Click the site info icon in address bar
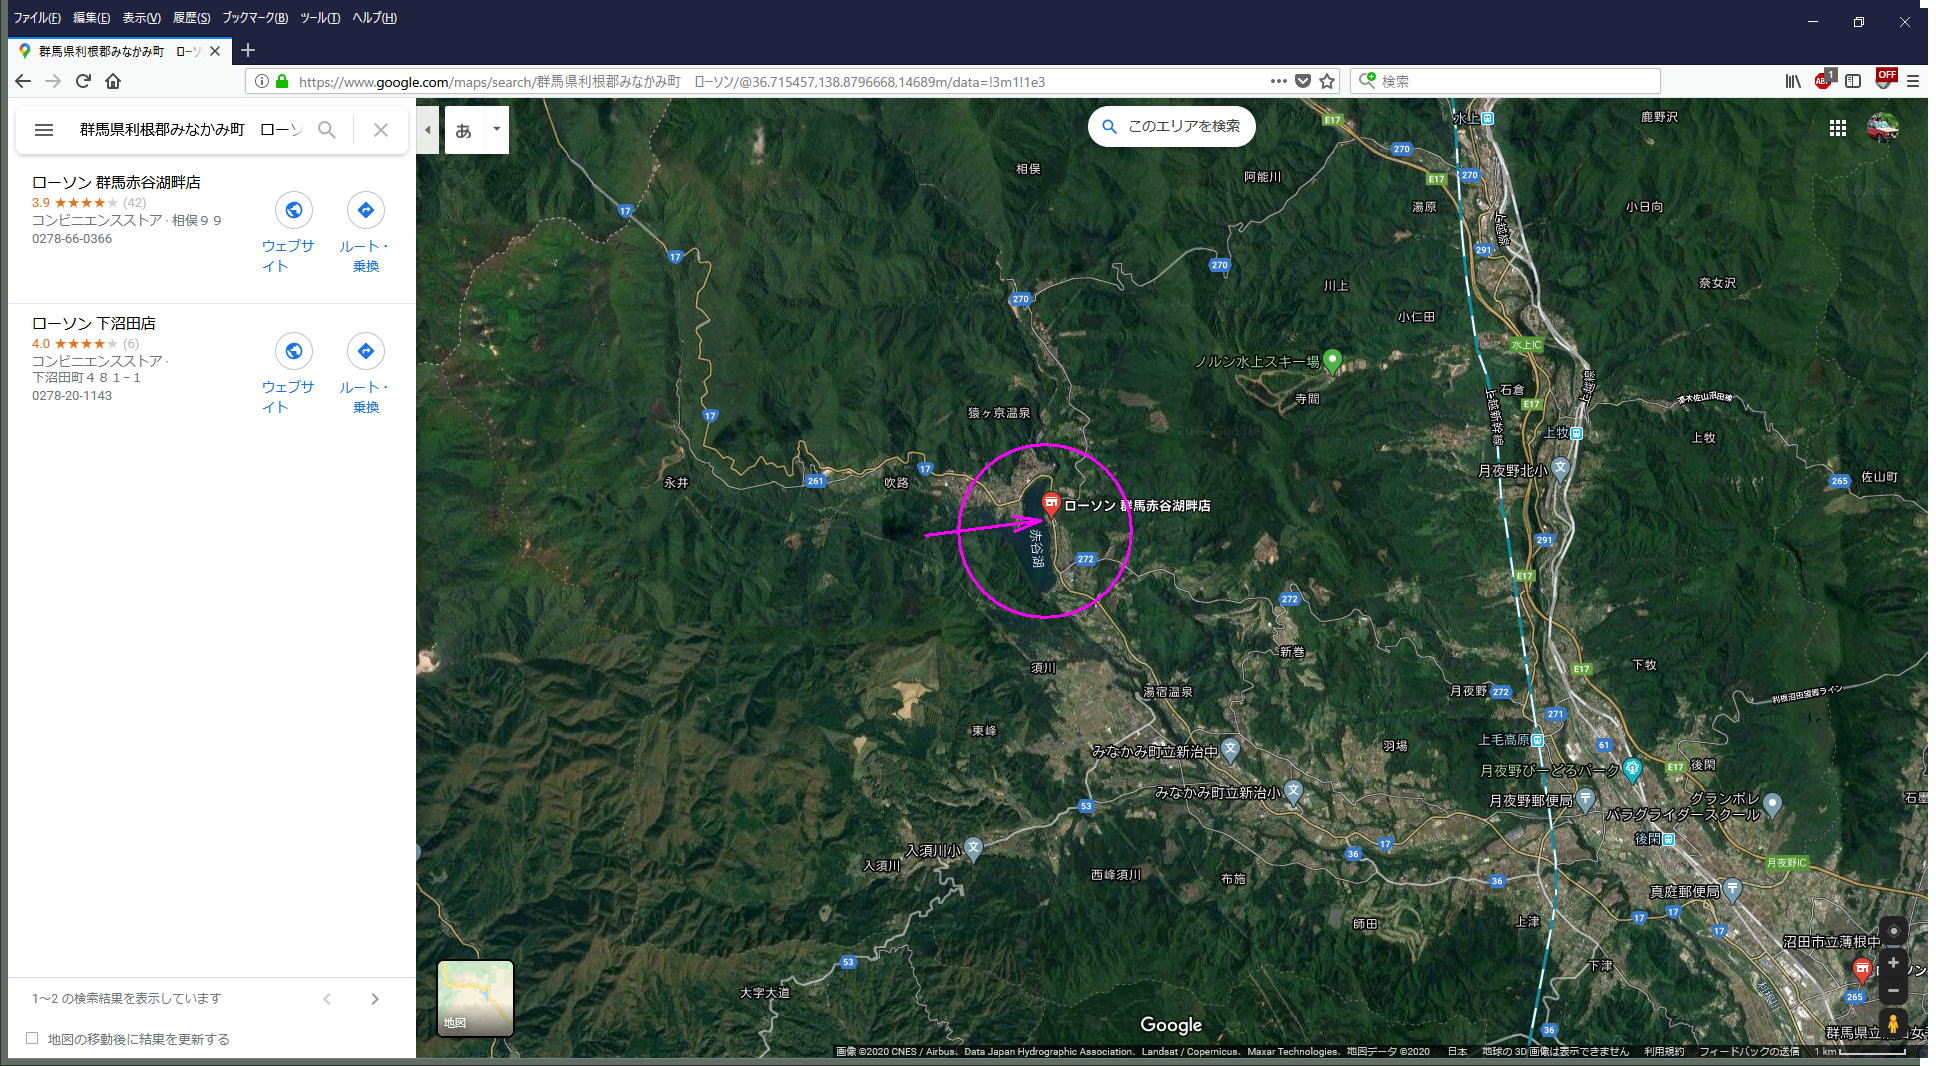 click(261, 81)
